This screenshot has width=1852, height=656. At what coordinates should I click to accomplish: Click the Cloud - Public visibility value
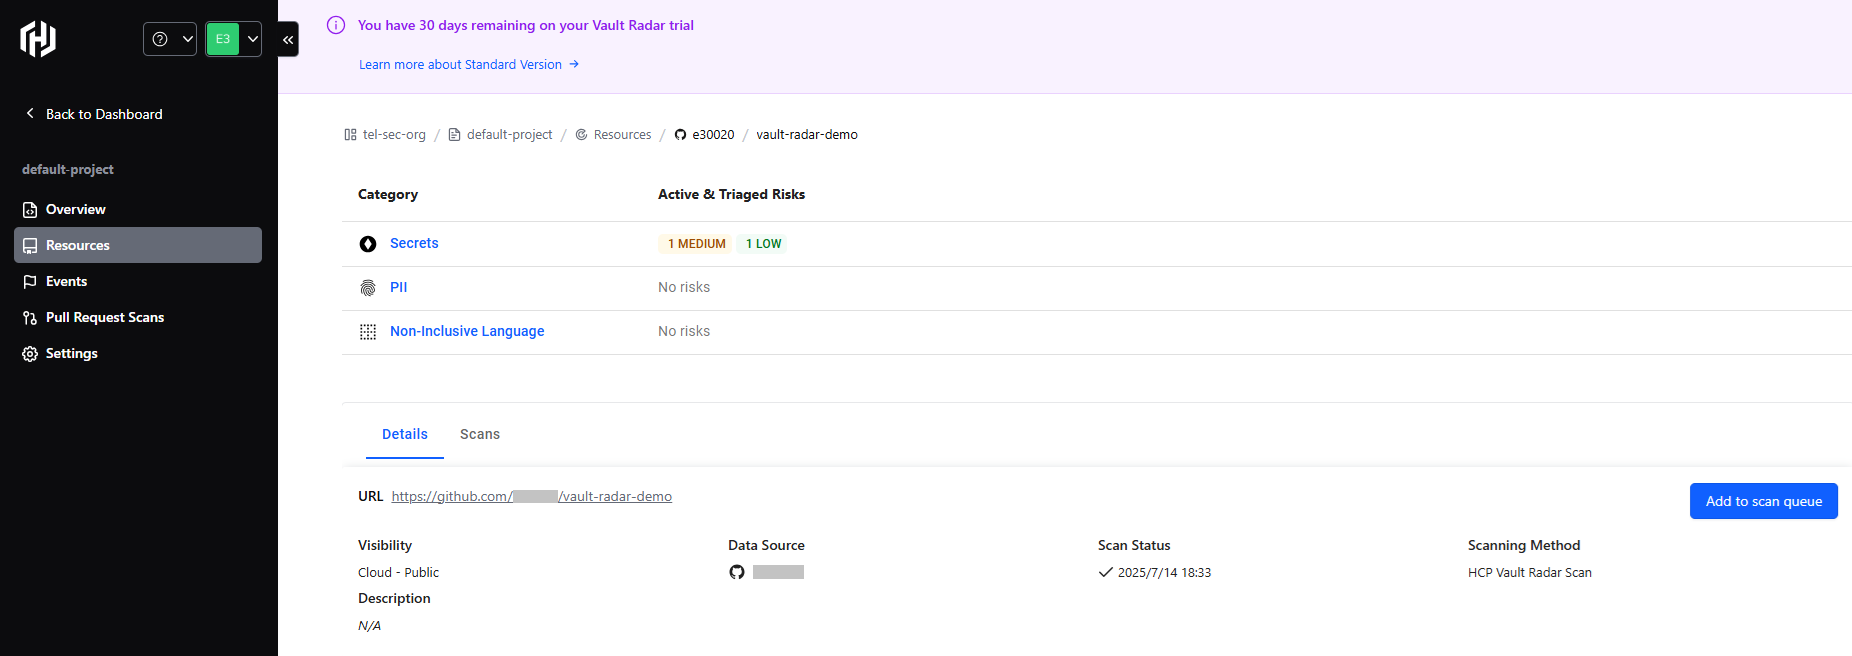tap(398, 573)
